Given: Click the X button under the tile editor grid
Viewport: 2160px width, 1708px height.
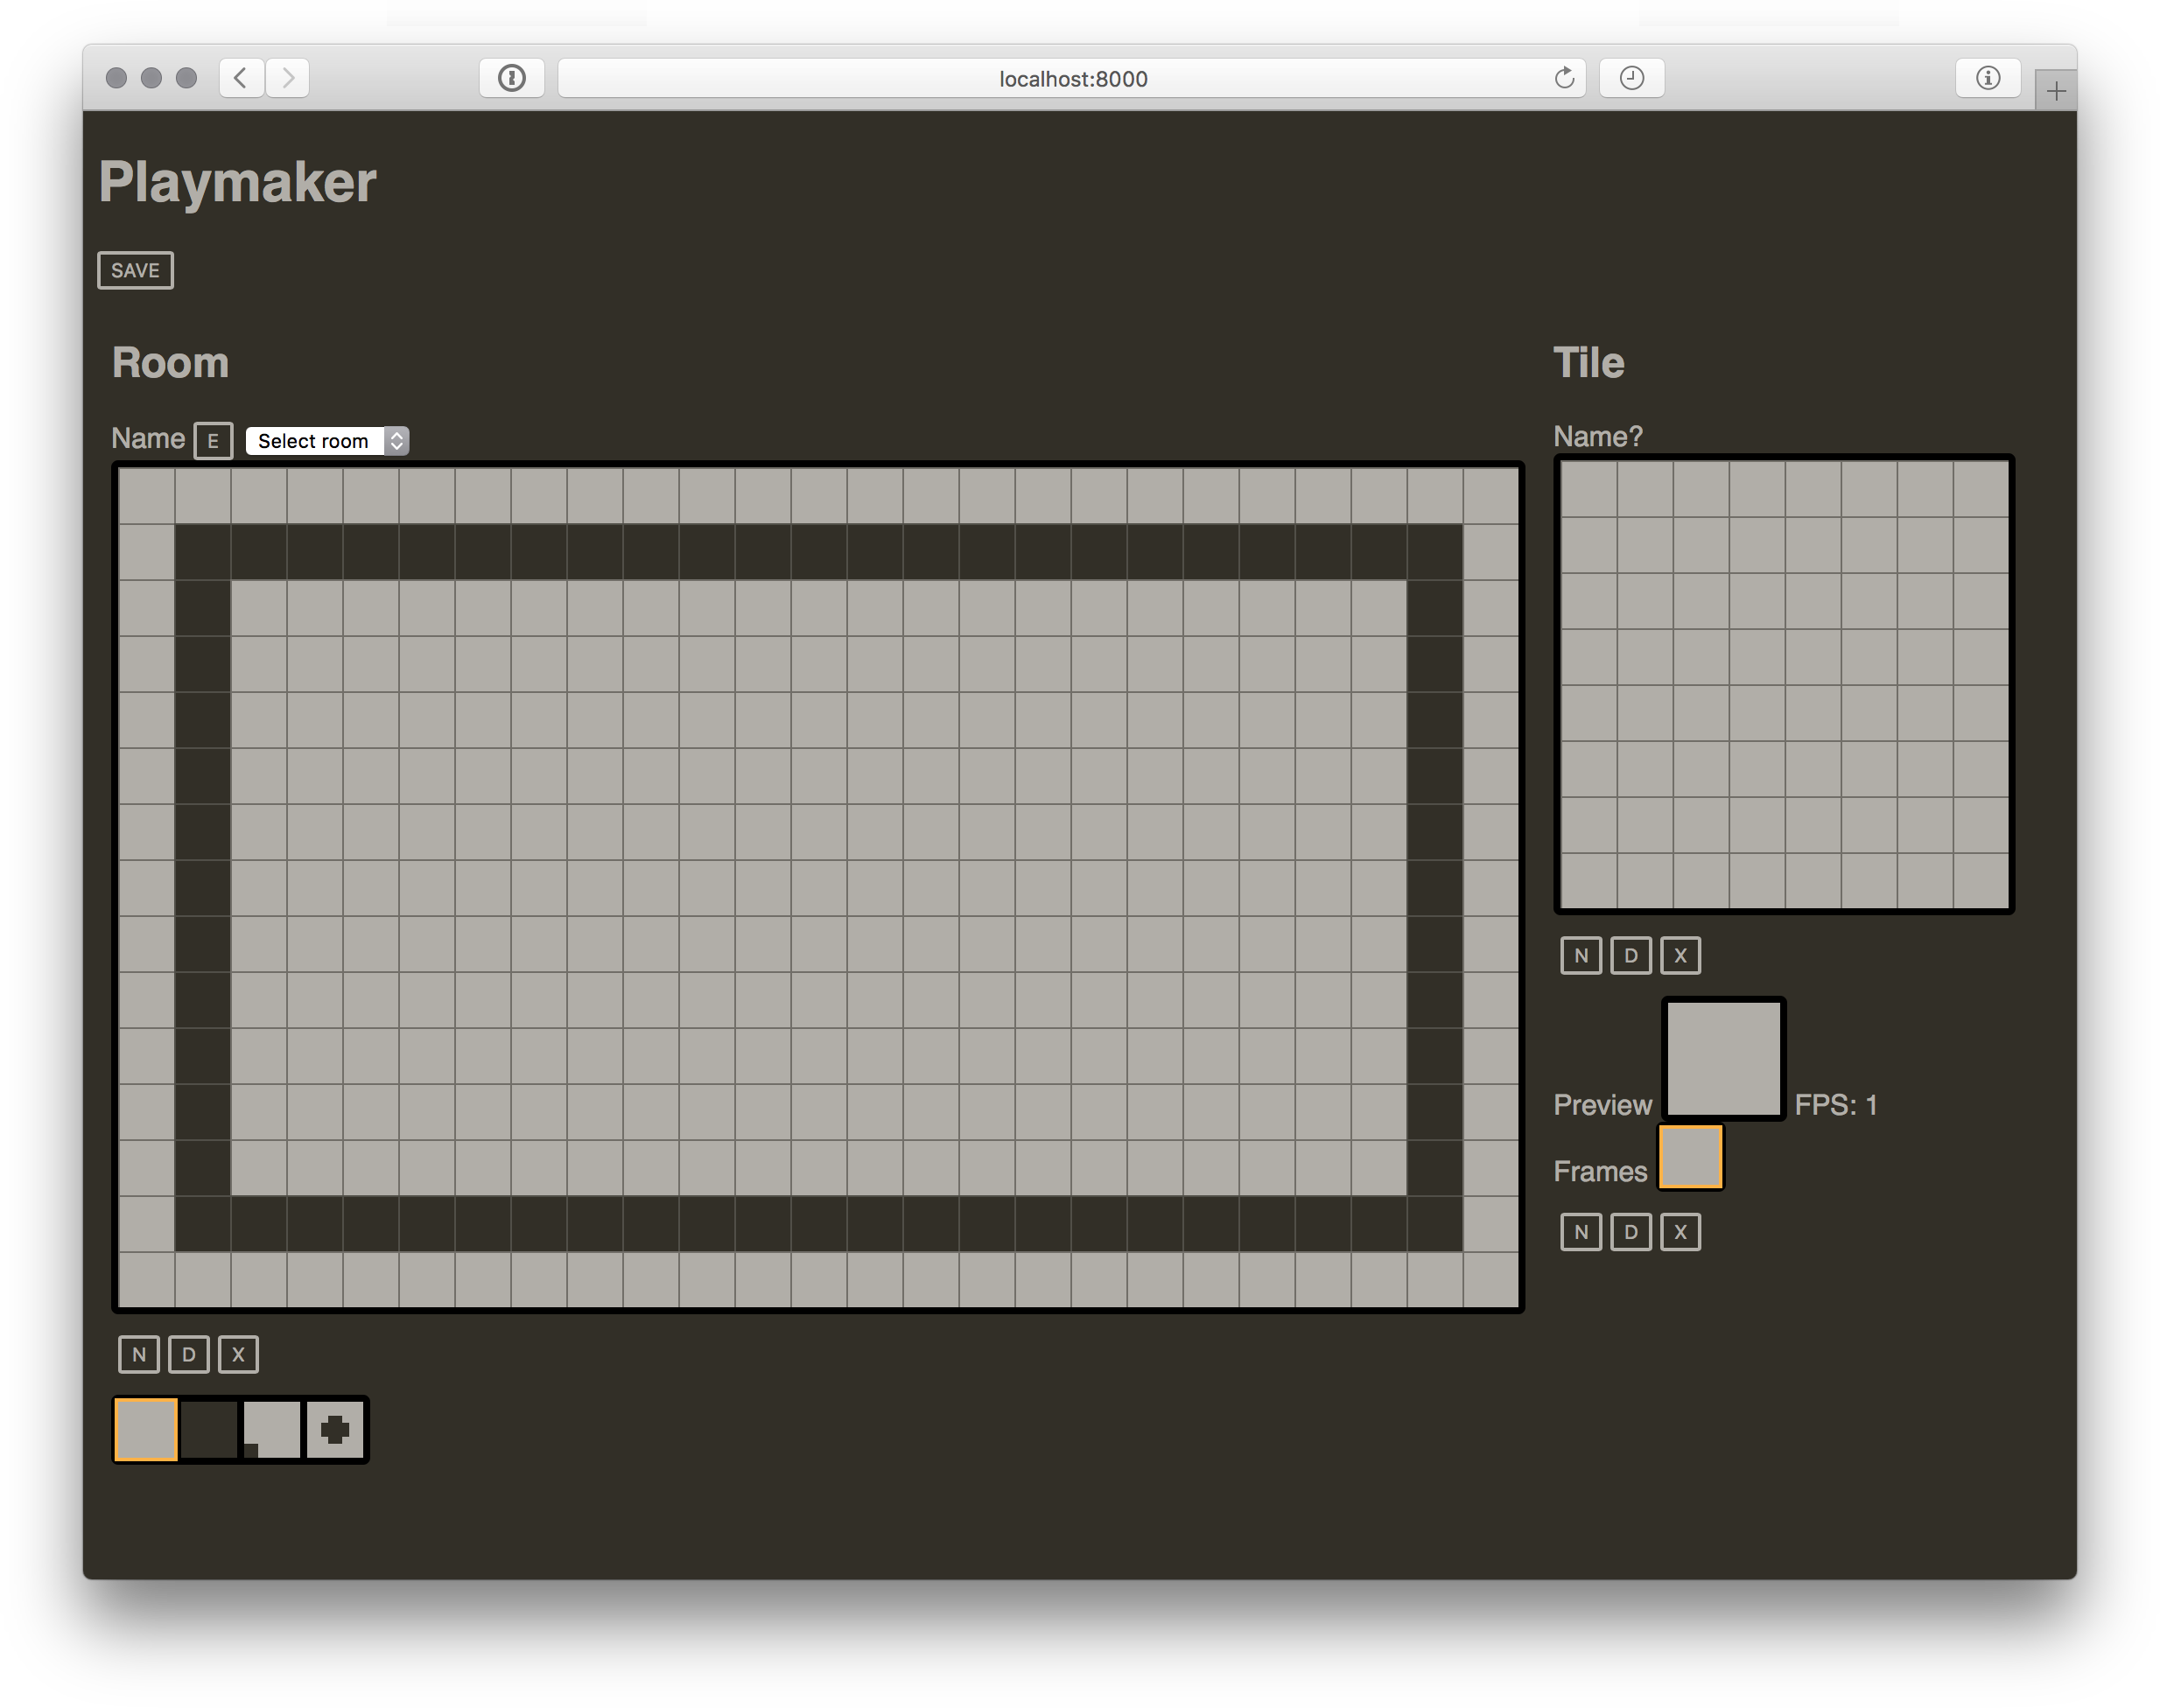Looking at the screenshot, I should [1681, 955].
